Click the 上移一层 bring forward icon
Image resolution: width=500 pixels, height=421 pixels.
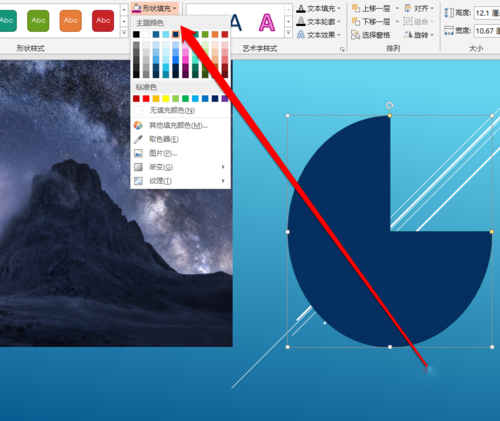click(x=356, y=8)
